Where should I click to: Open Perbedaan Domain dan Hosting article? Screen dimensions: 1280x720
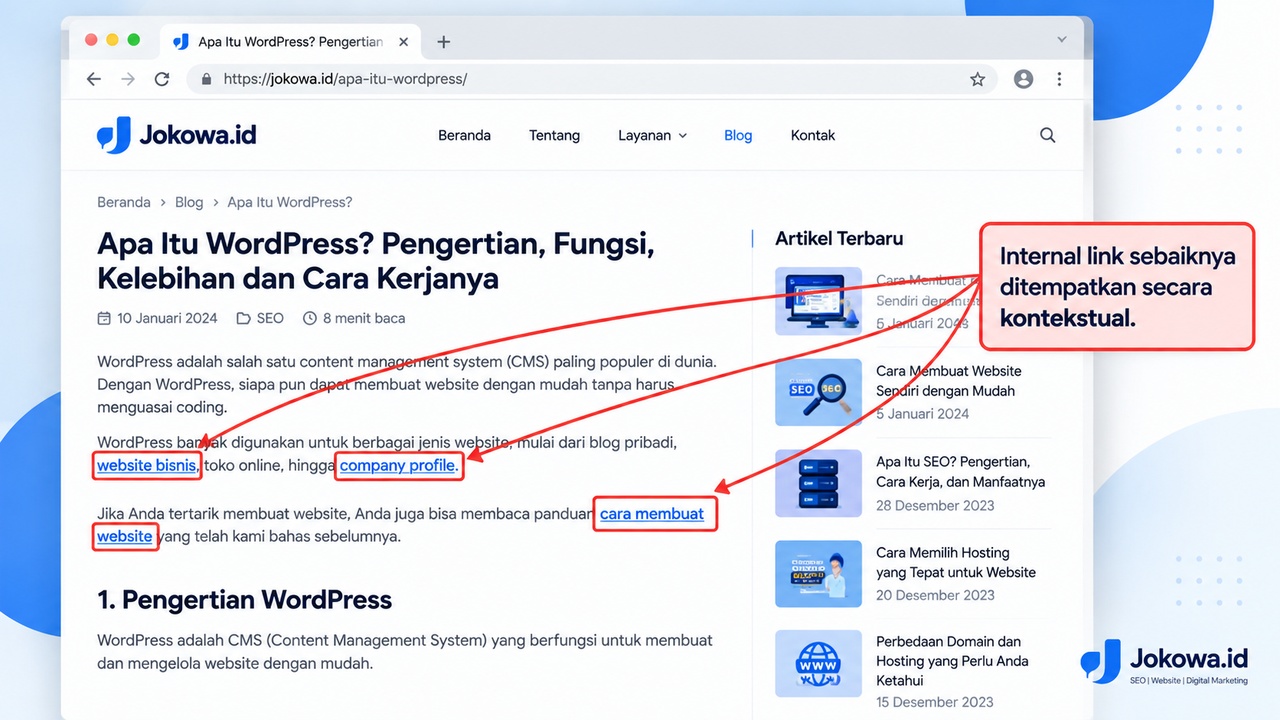point(952,661)
